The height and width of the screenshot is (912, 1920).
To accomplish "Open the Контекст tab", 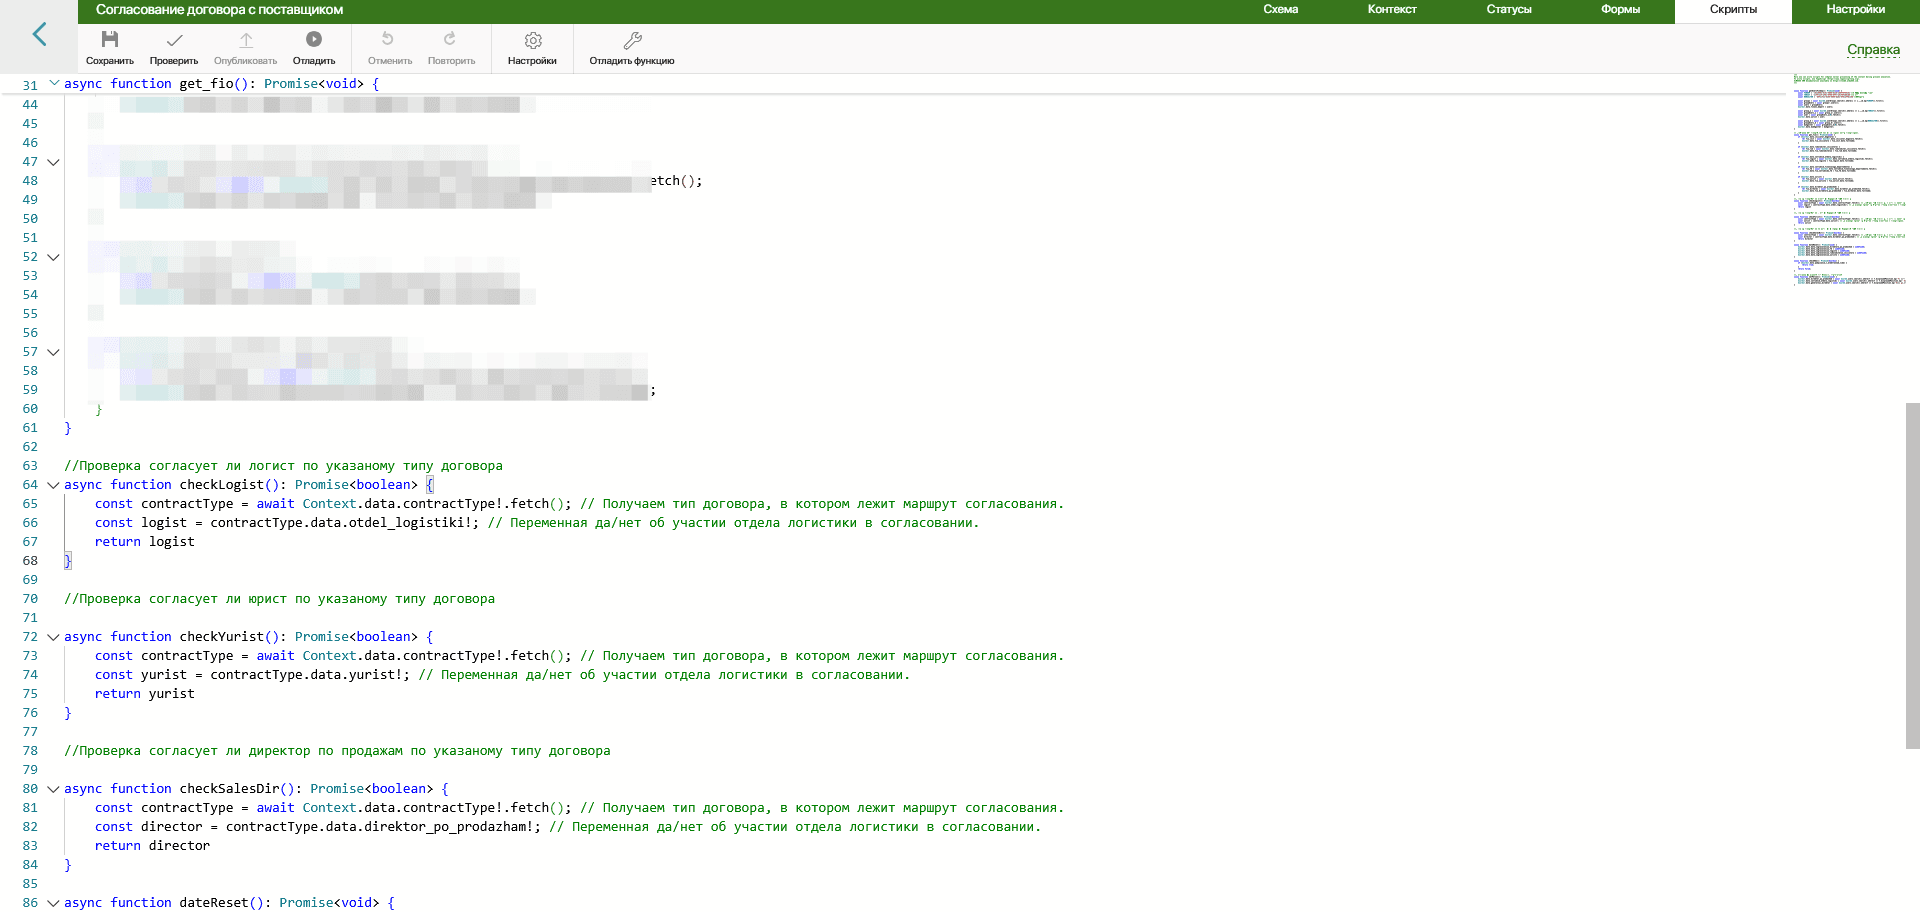I will click(x=1391, y=10).
